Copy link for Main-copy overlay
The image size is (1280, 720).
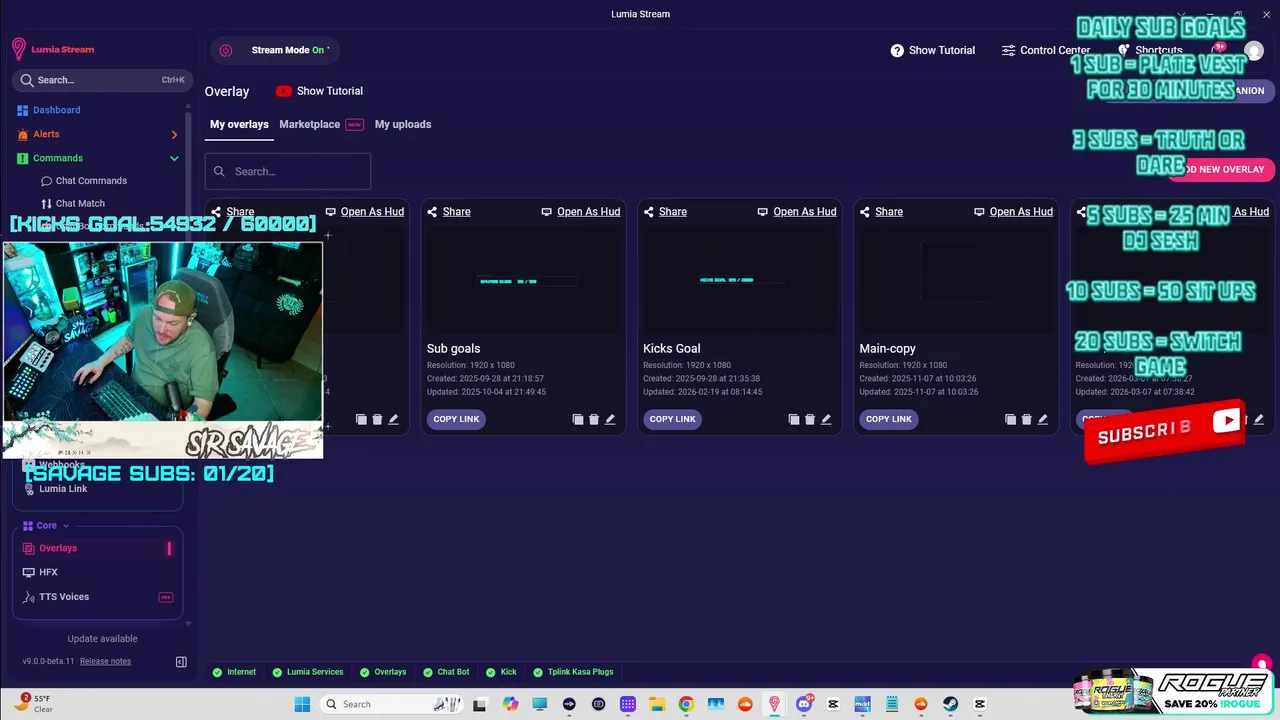888,419
